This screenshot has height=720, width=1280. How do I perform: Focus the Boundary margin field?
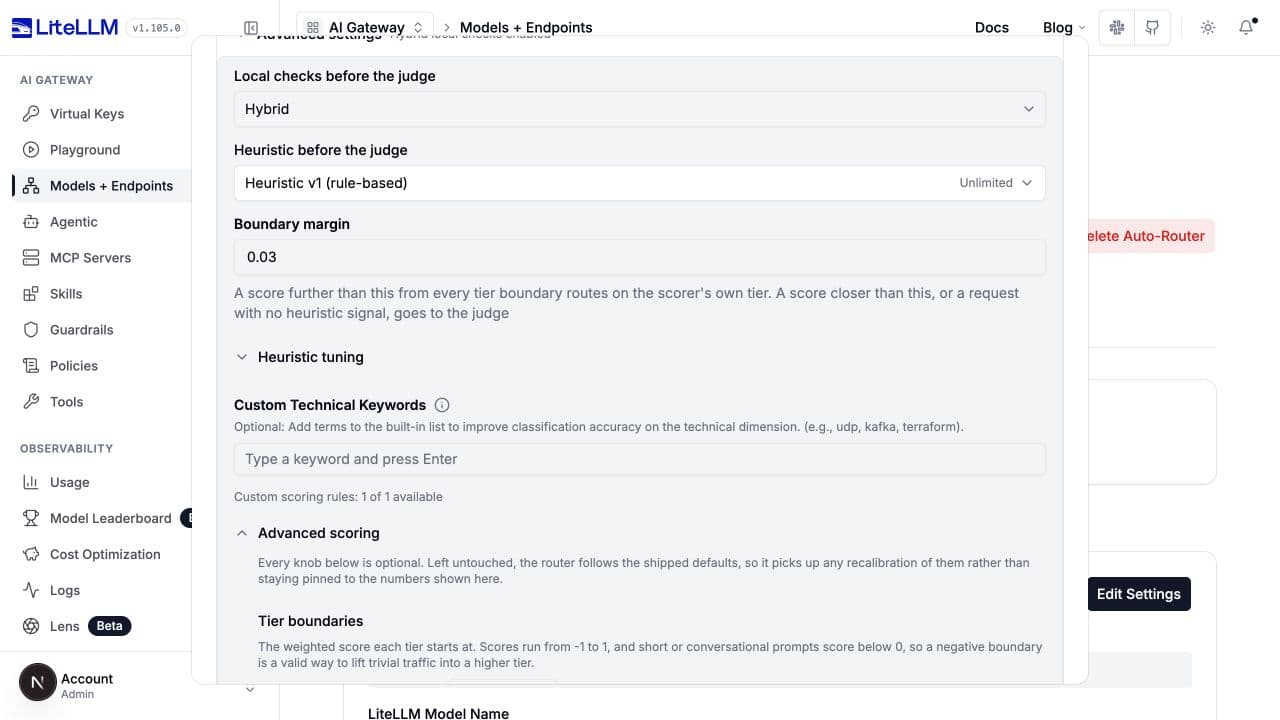coord(640,257)
